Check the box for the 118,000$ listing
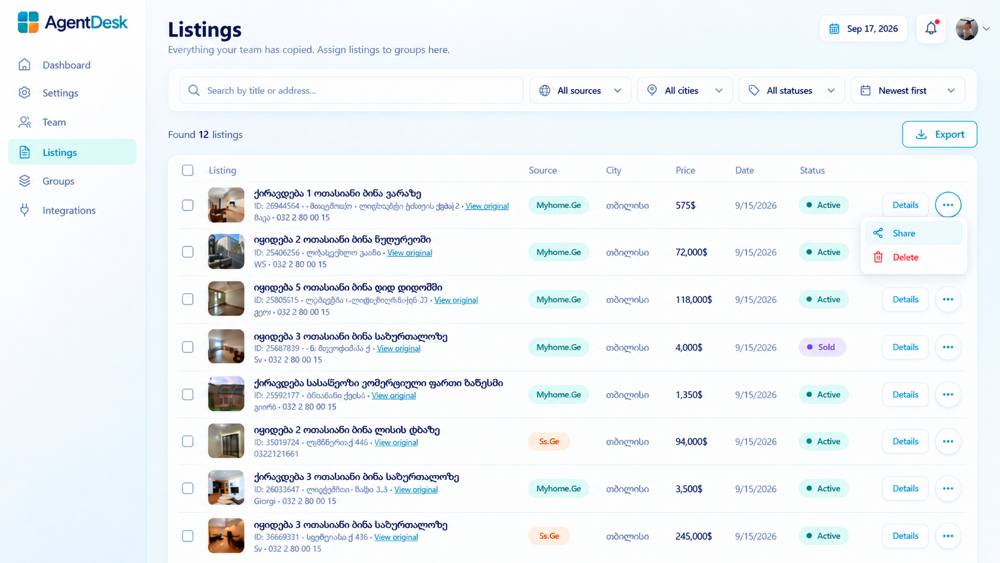Screen dimensions: 1000x563 pos(188,299)
